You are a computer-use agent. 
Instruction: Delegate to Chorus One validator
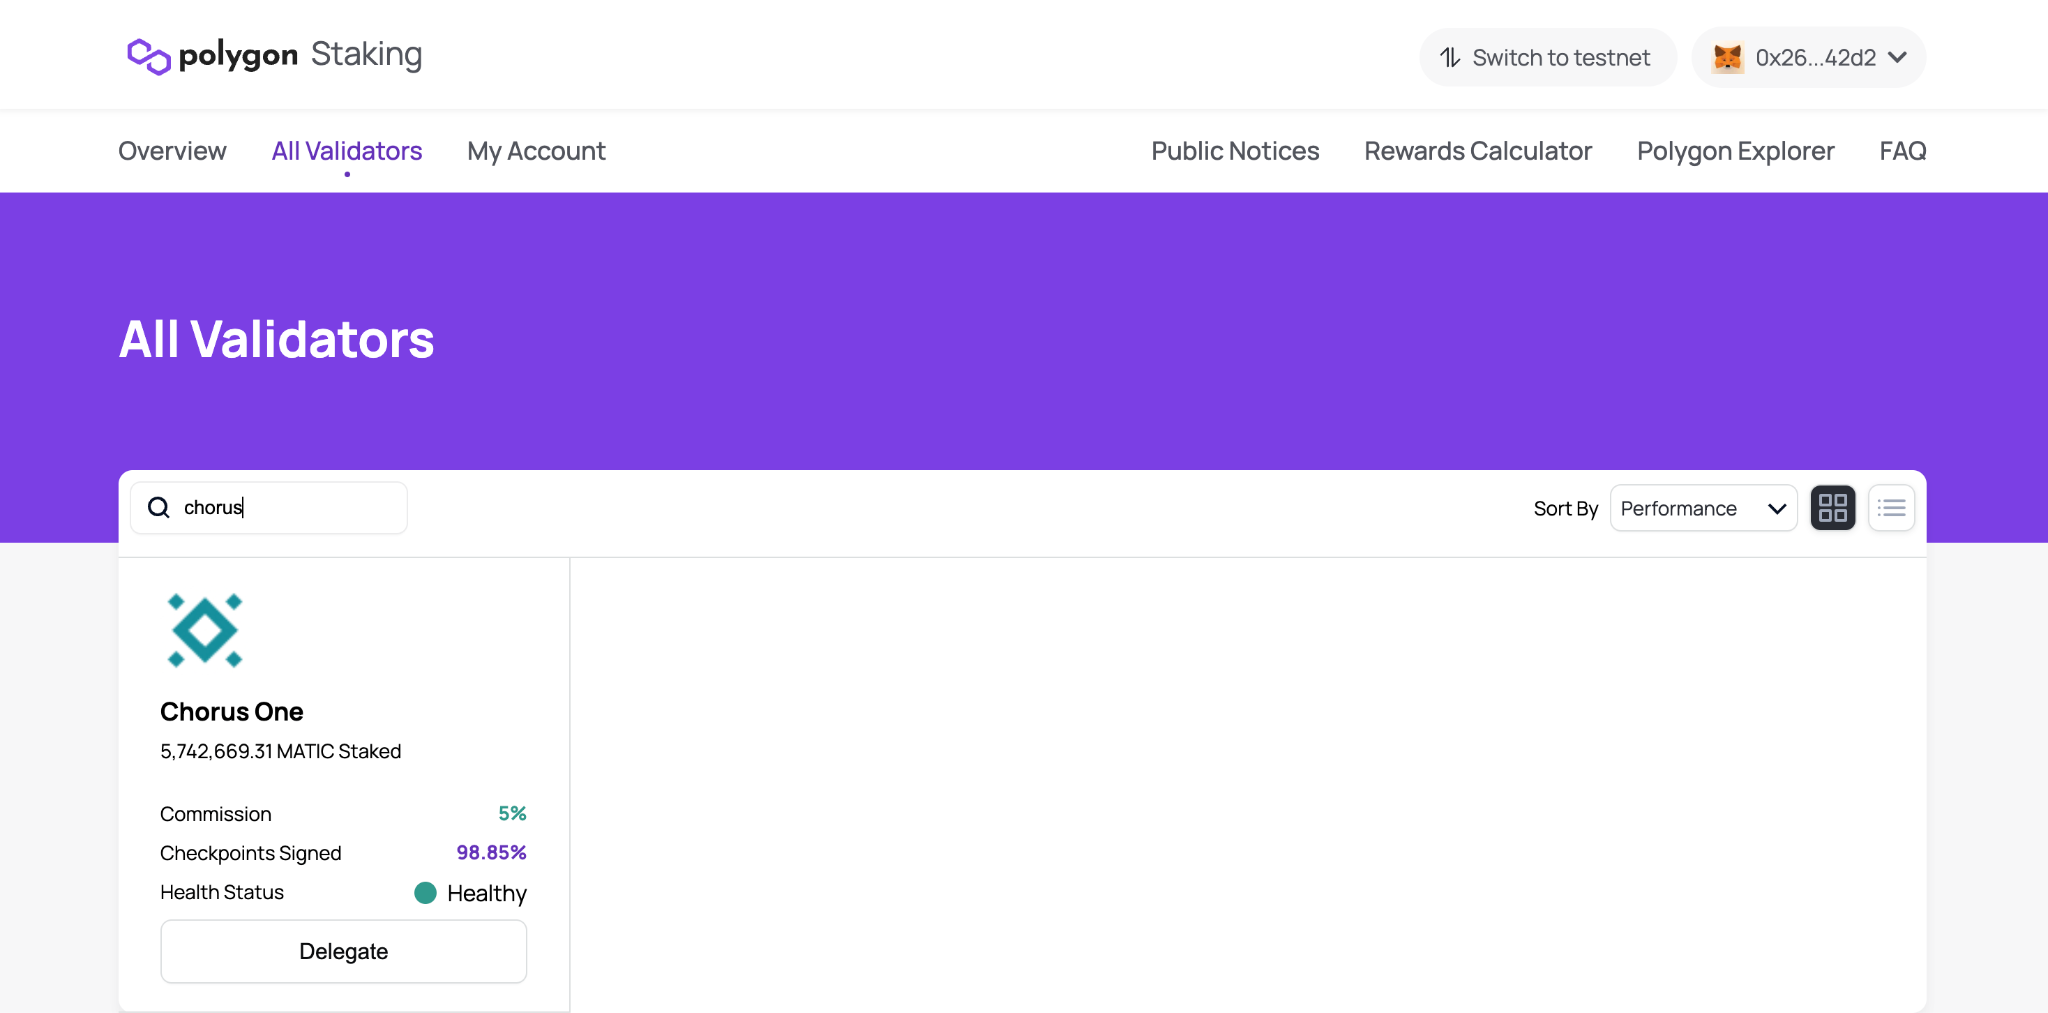[344, 951]
